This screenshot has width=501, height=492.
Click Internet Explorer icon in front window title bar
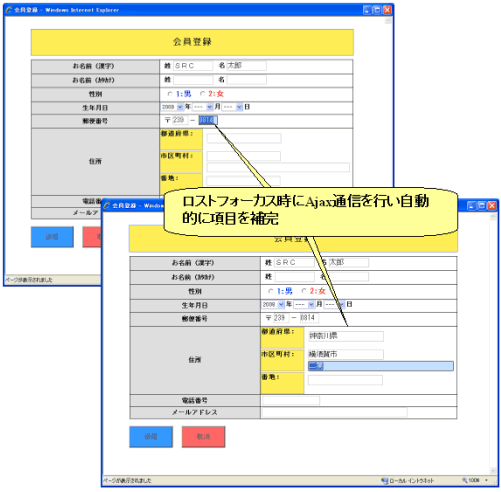point(107,206)
